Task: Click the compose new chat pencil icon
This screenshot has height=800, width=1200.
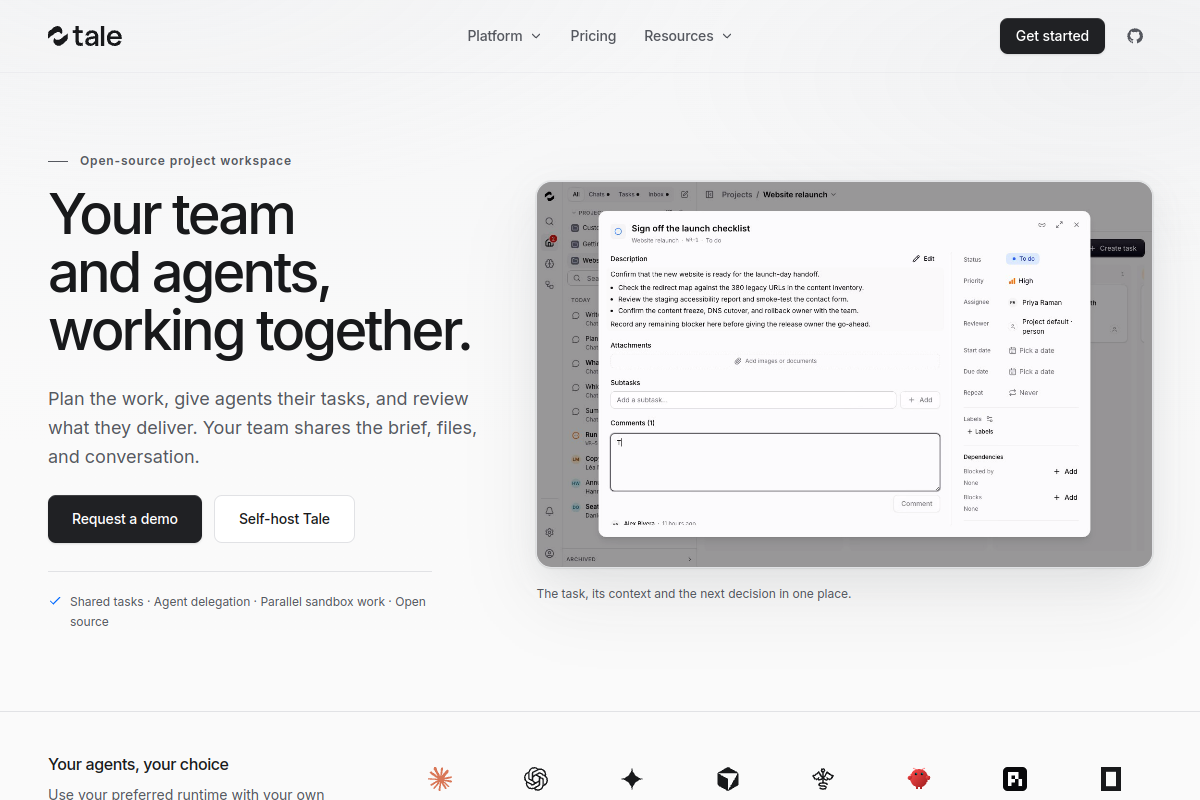Action: 685,194
